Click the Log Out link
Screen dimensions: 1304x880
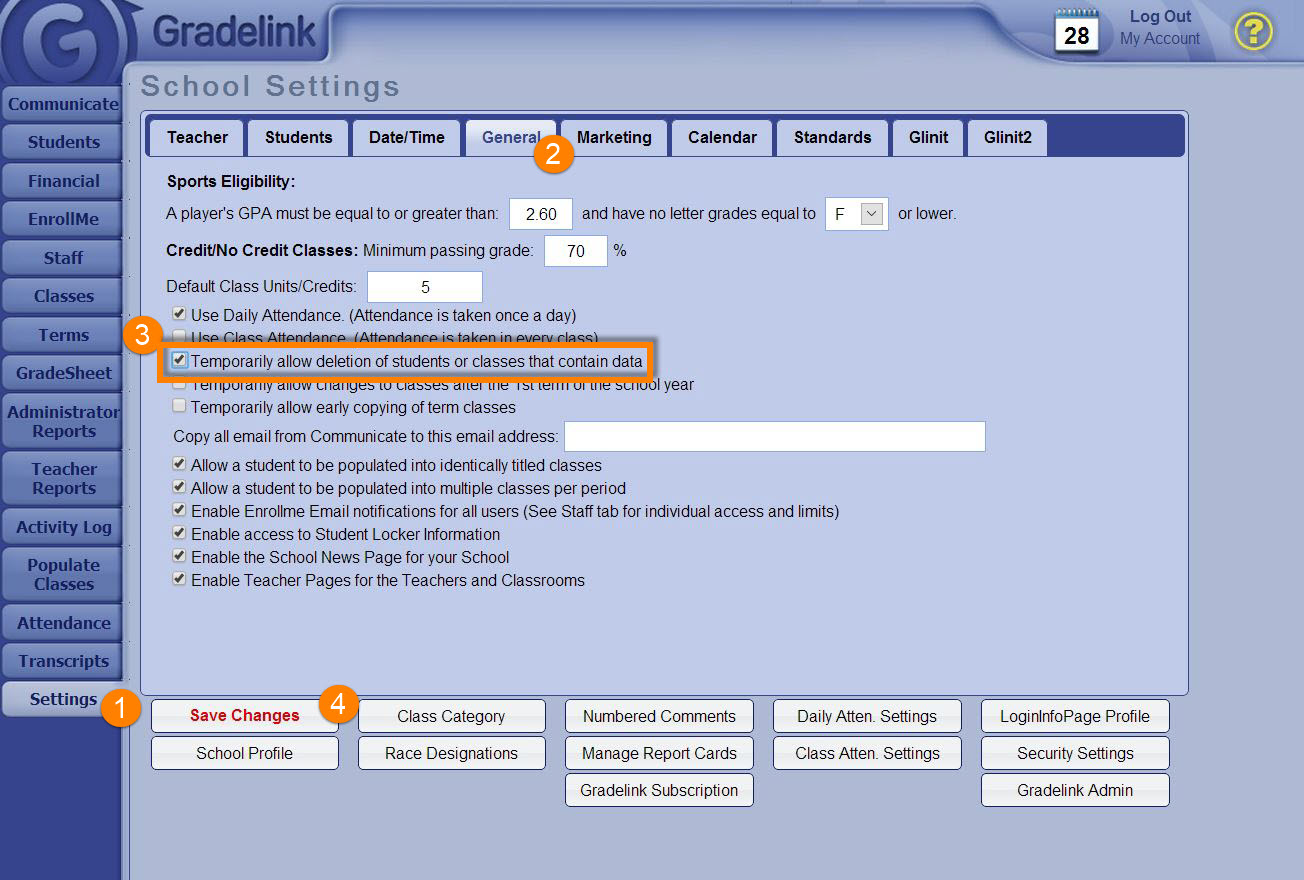coord(1160,17)
